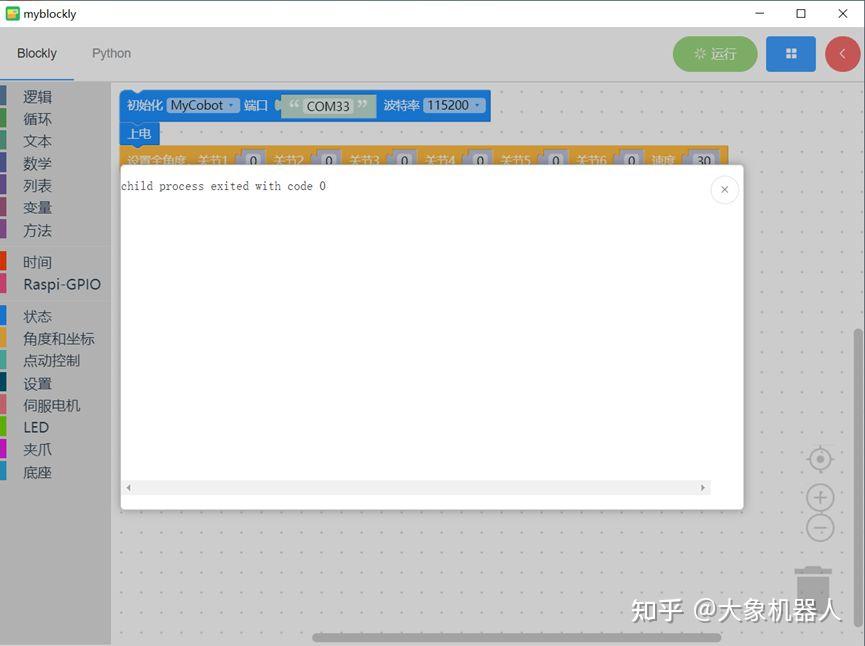Switch to the Blockly tab
The height and width of the screenshot is (646, 865).
(36, 53)
